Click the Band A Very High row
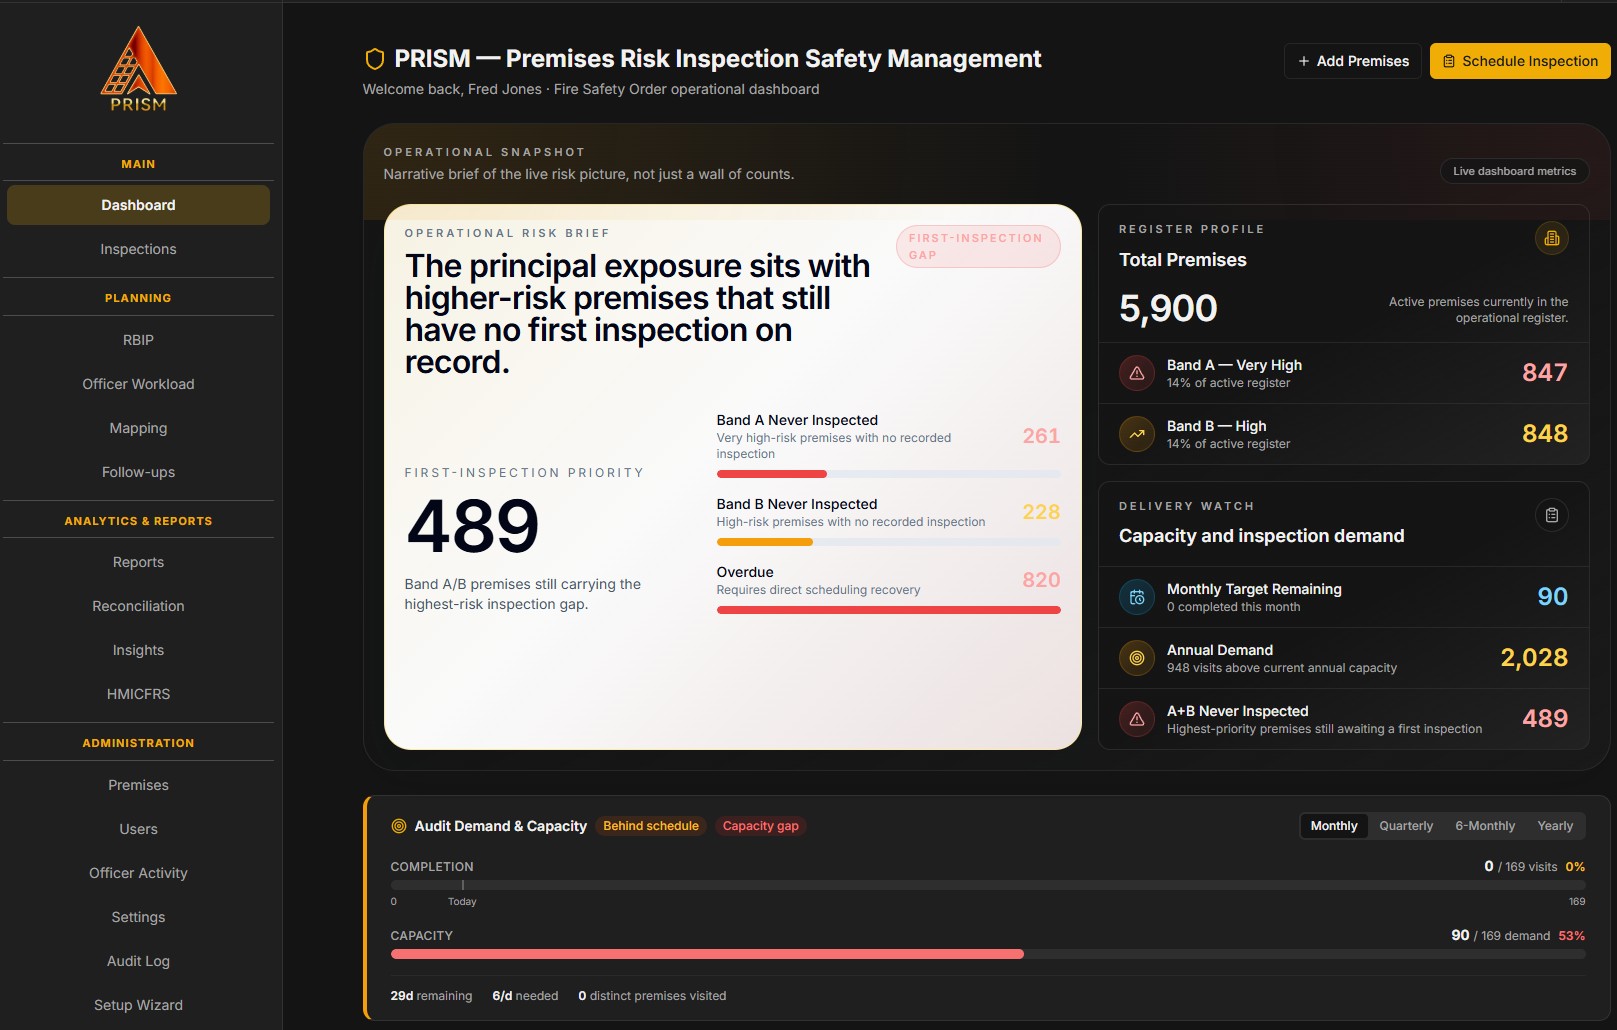Viewport: 1617px width, 1030px height. 1343,373
